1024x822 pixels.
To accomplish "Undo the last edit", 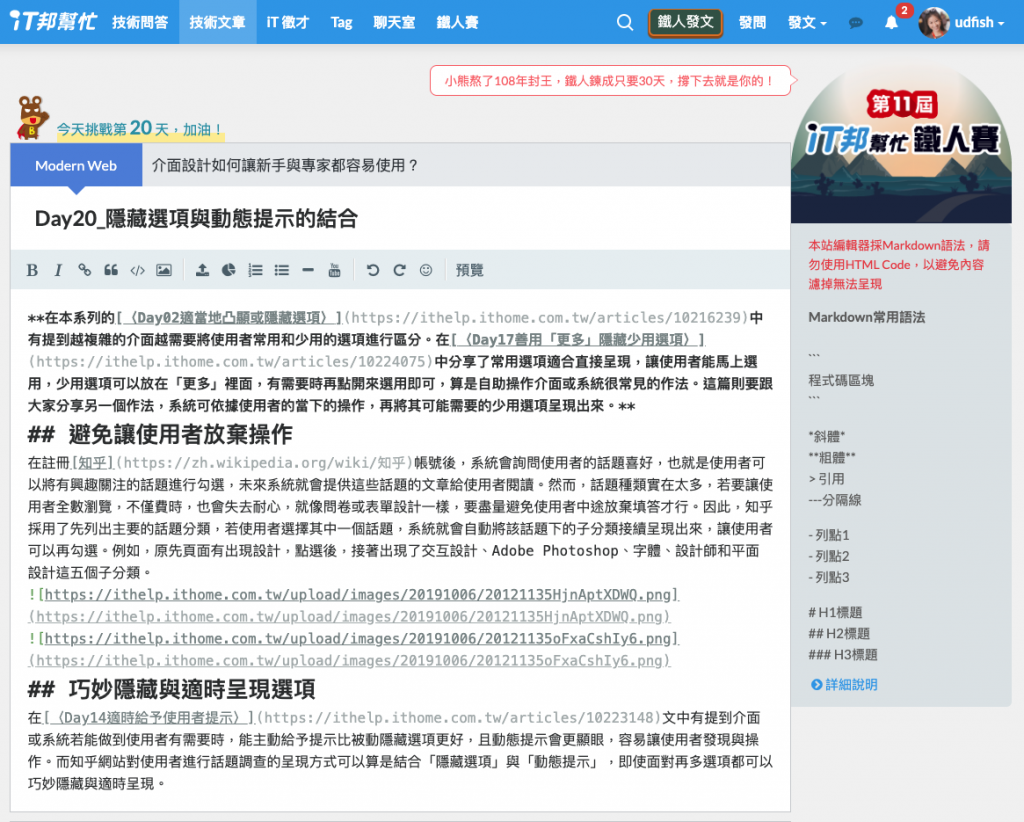I will (373, 270).
